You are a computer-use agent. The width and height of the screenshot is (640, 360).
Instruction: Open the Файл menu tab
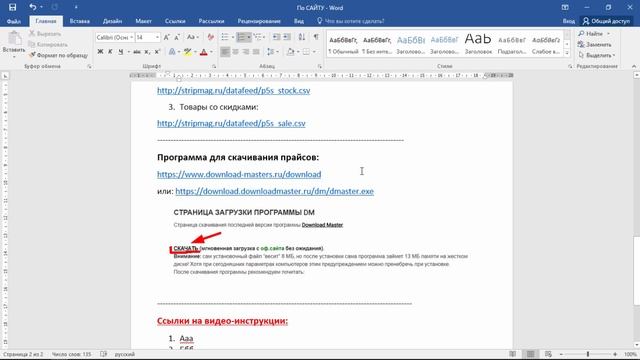coord(13,21)
